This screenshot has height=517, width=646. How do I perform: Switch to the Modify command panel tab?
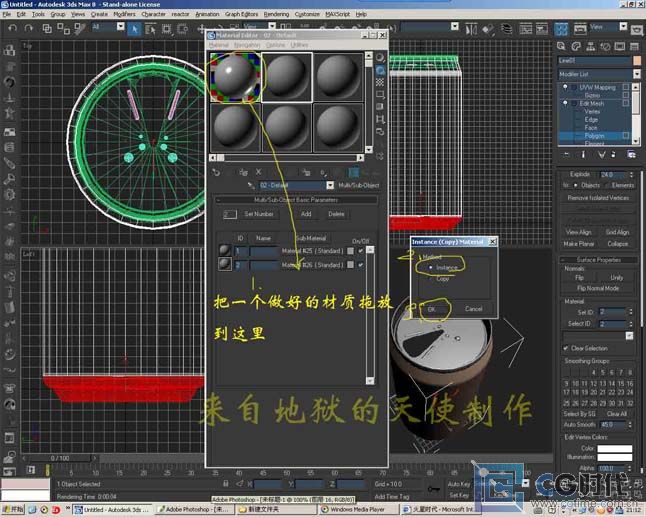click(x=576, y=47)
